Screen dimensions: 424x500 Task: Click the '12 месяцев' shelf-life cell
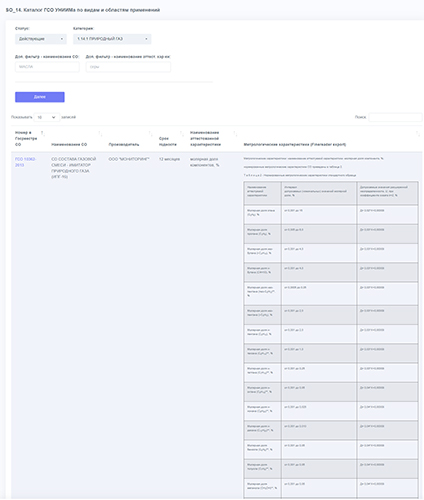(x=169, y=159)
